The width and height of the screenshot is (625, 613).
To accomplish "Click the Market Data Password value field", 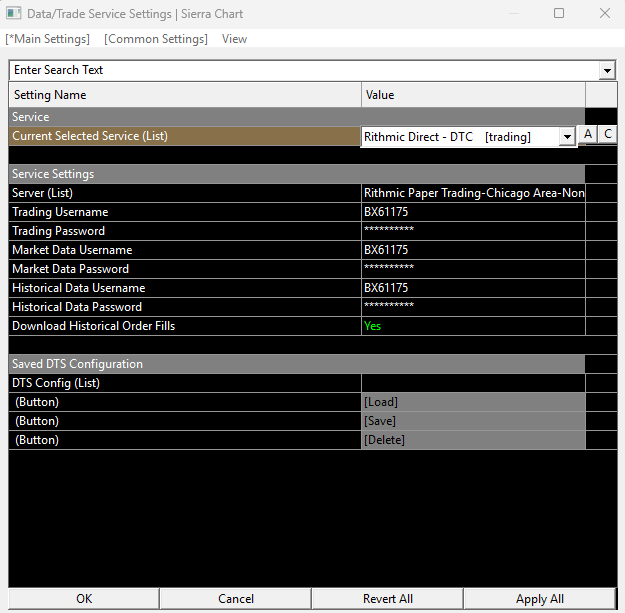I will pos(473,269).
